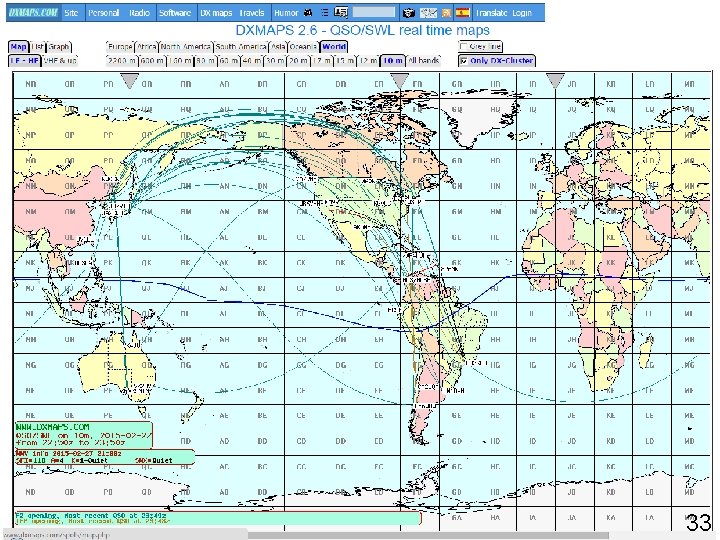This screenshot has height=540, width=720.
Task: Select the 15 m band tab
Action: point(346,61)
